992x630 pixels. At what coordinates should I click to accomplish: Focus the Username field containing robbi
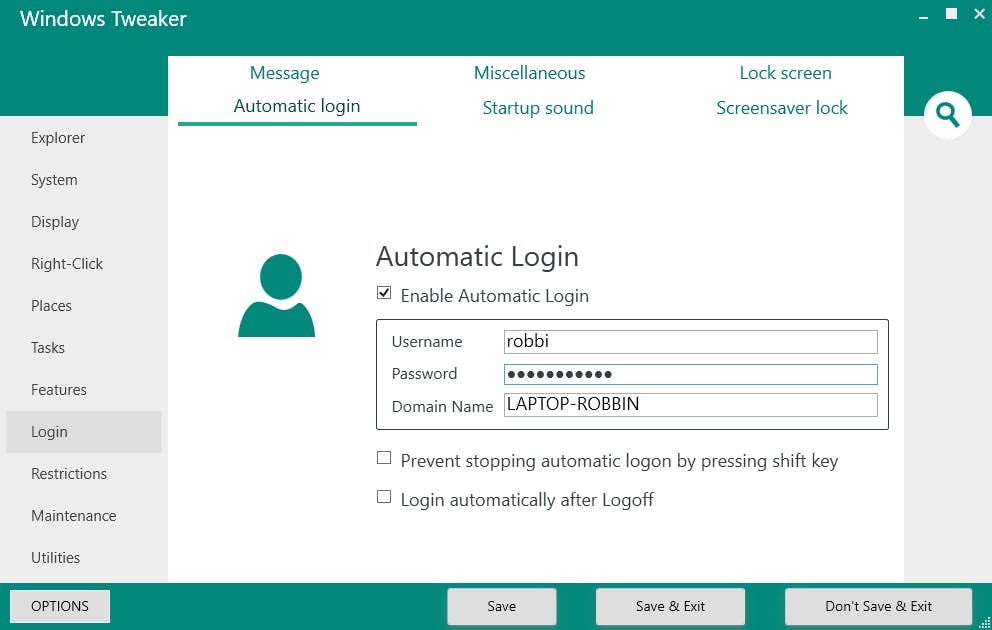(x=691, y=342)
